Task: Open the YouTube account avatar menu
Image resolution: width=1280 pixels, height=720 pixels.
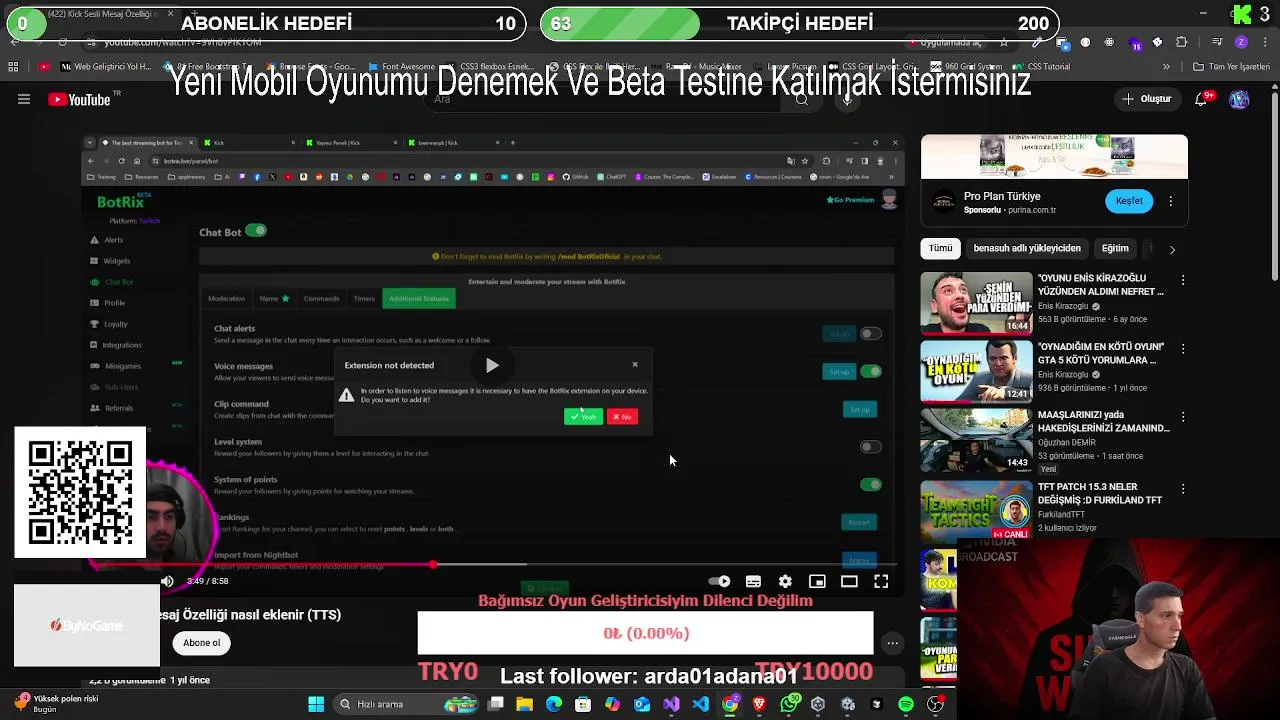Action: coord(1239,99)
